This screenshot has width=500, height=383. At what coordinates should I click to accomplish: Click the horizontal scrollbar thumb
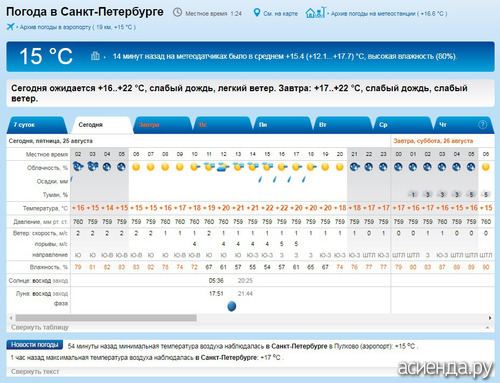106,318
